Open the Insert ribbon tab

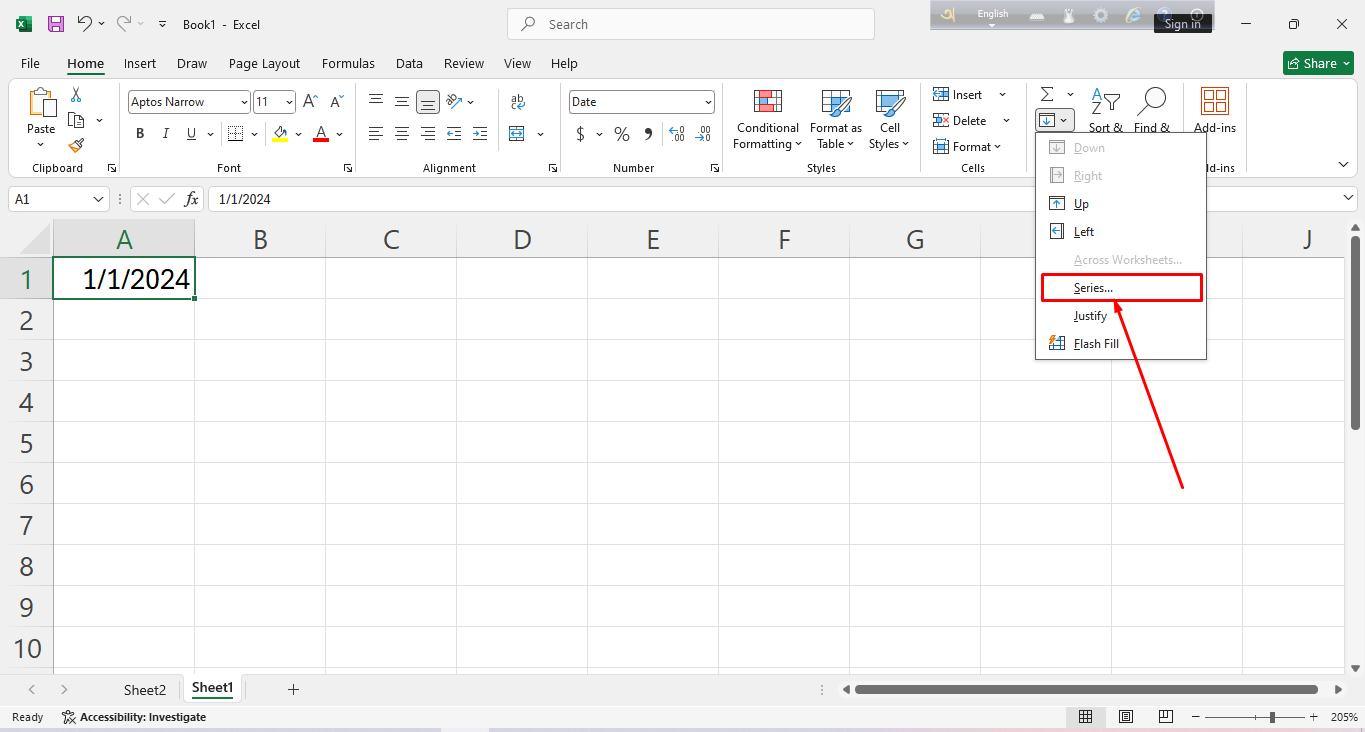point(140,63)
